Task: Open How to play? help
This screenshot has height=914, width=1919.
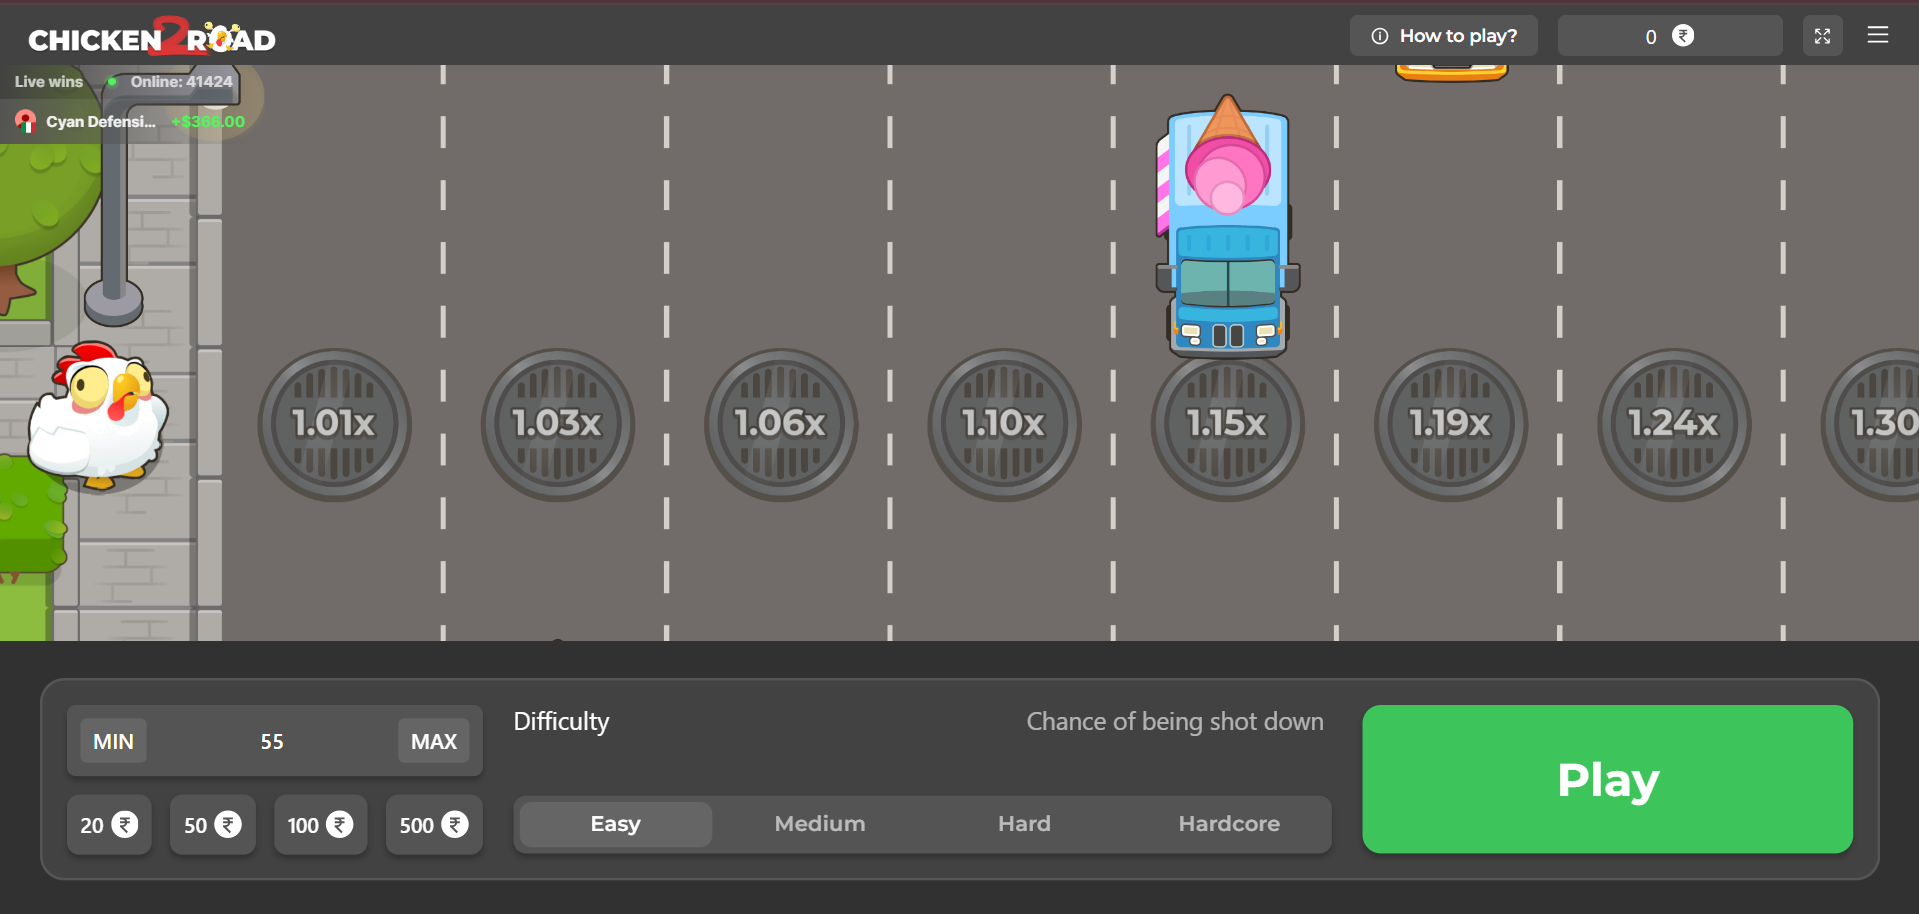Action: pyautogui.click(x=1443, y=36)
